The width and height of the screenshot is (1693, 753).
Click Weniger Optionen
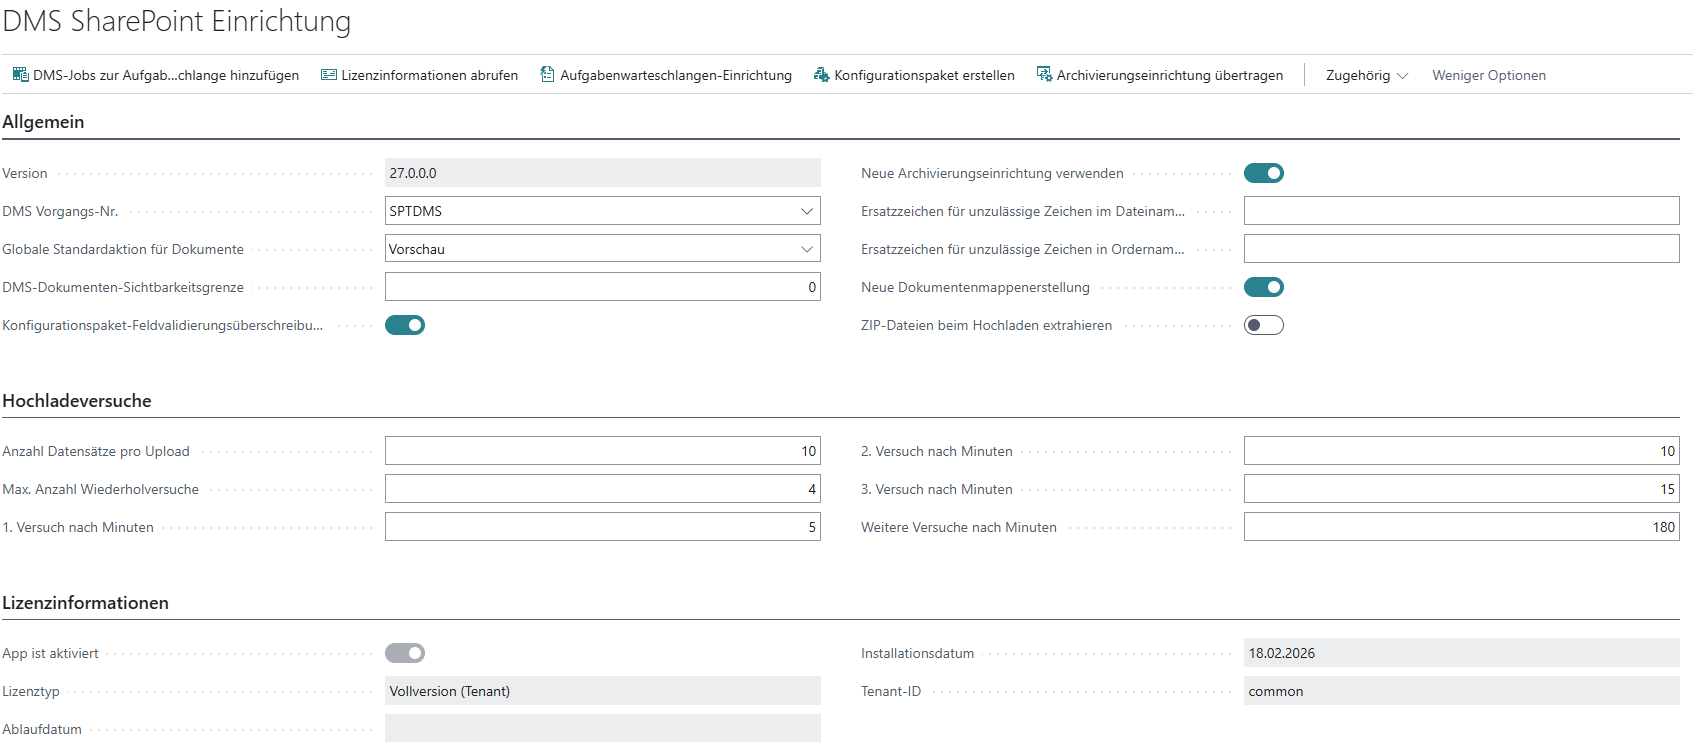pos(1488,75)
